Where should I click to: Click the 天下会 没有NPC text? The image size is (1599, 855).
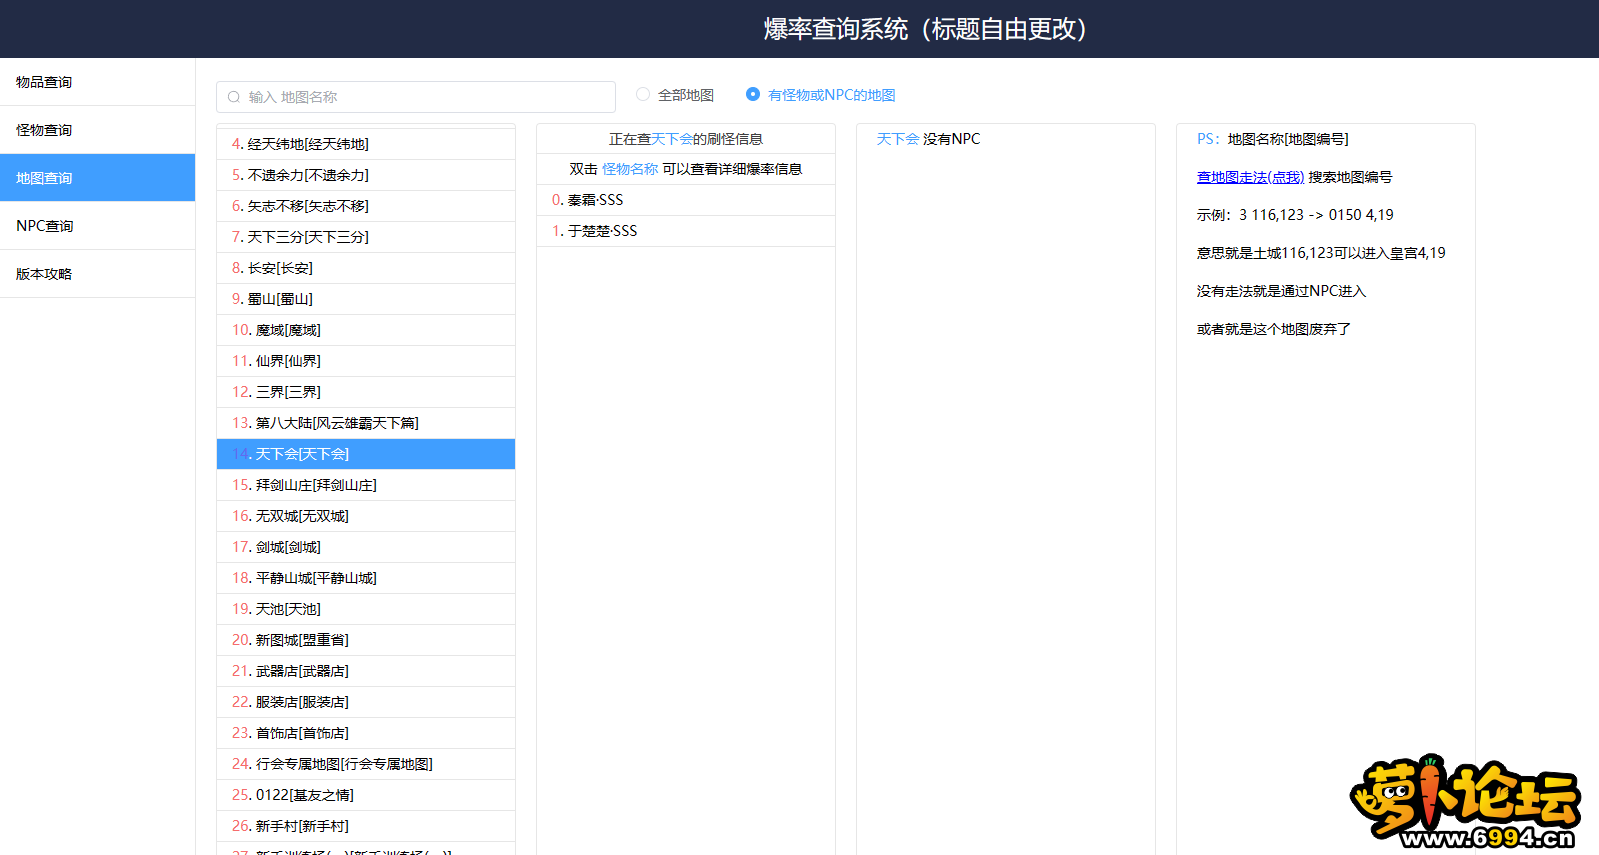click(928, 139)
